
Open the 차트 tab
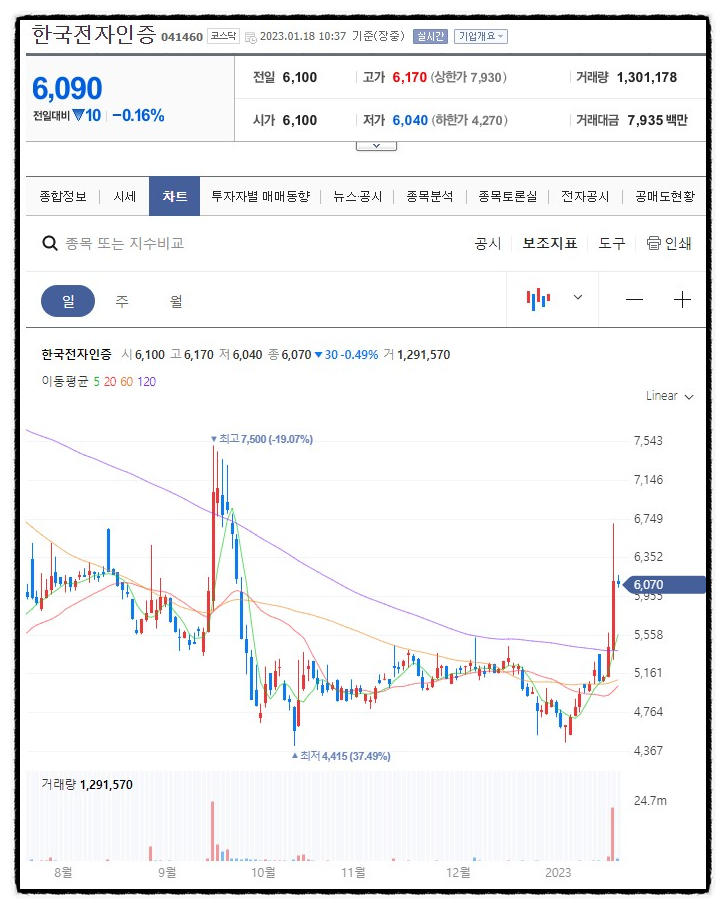pyautogui.click(x=175, y=197)
